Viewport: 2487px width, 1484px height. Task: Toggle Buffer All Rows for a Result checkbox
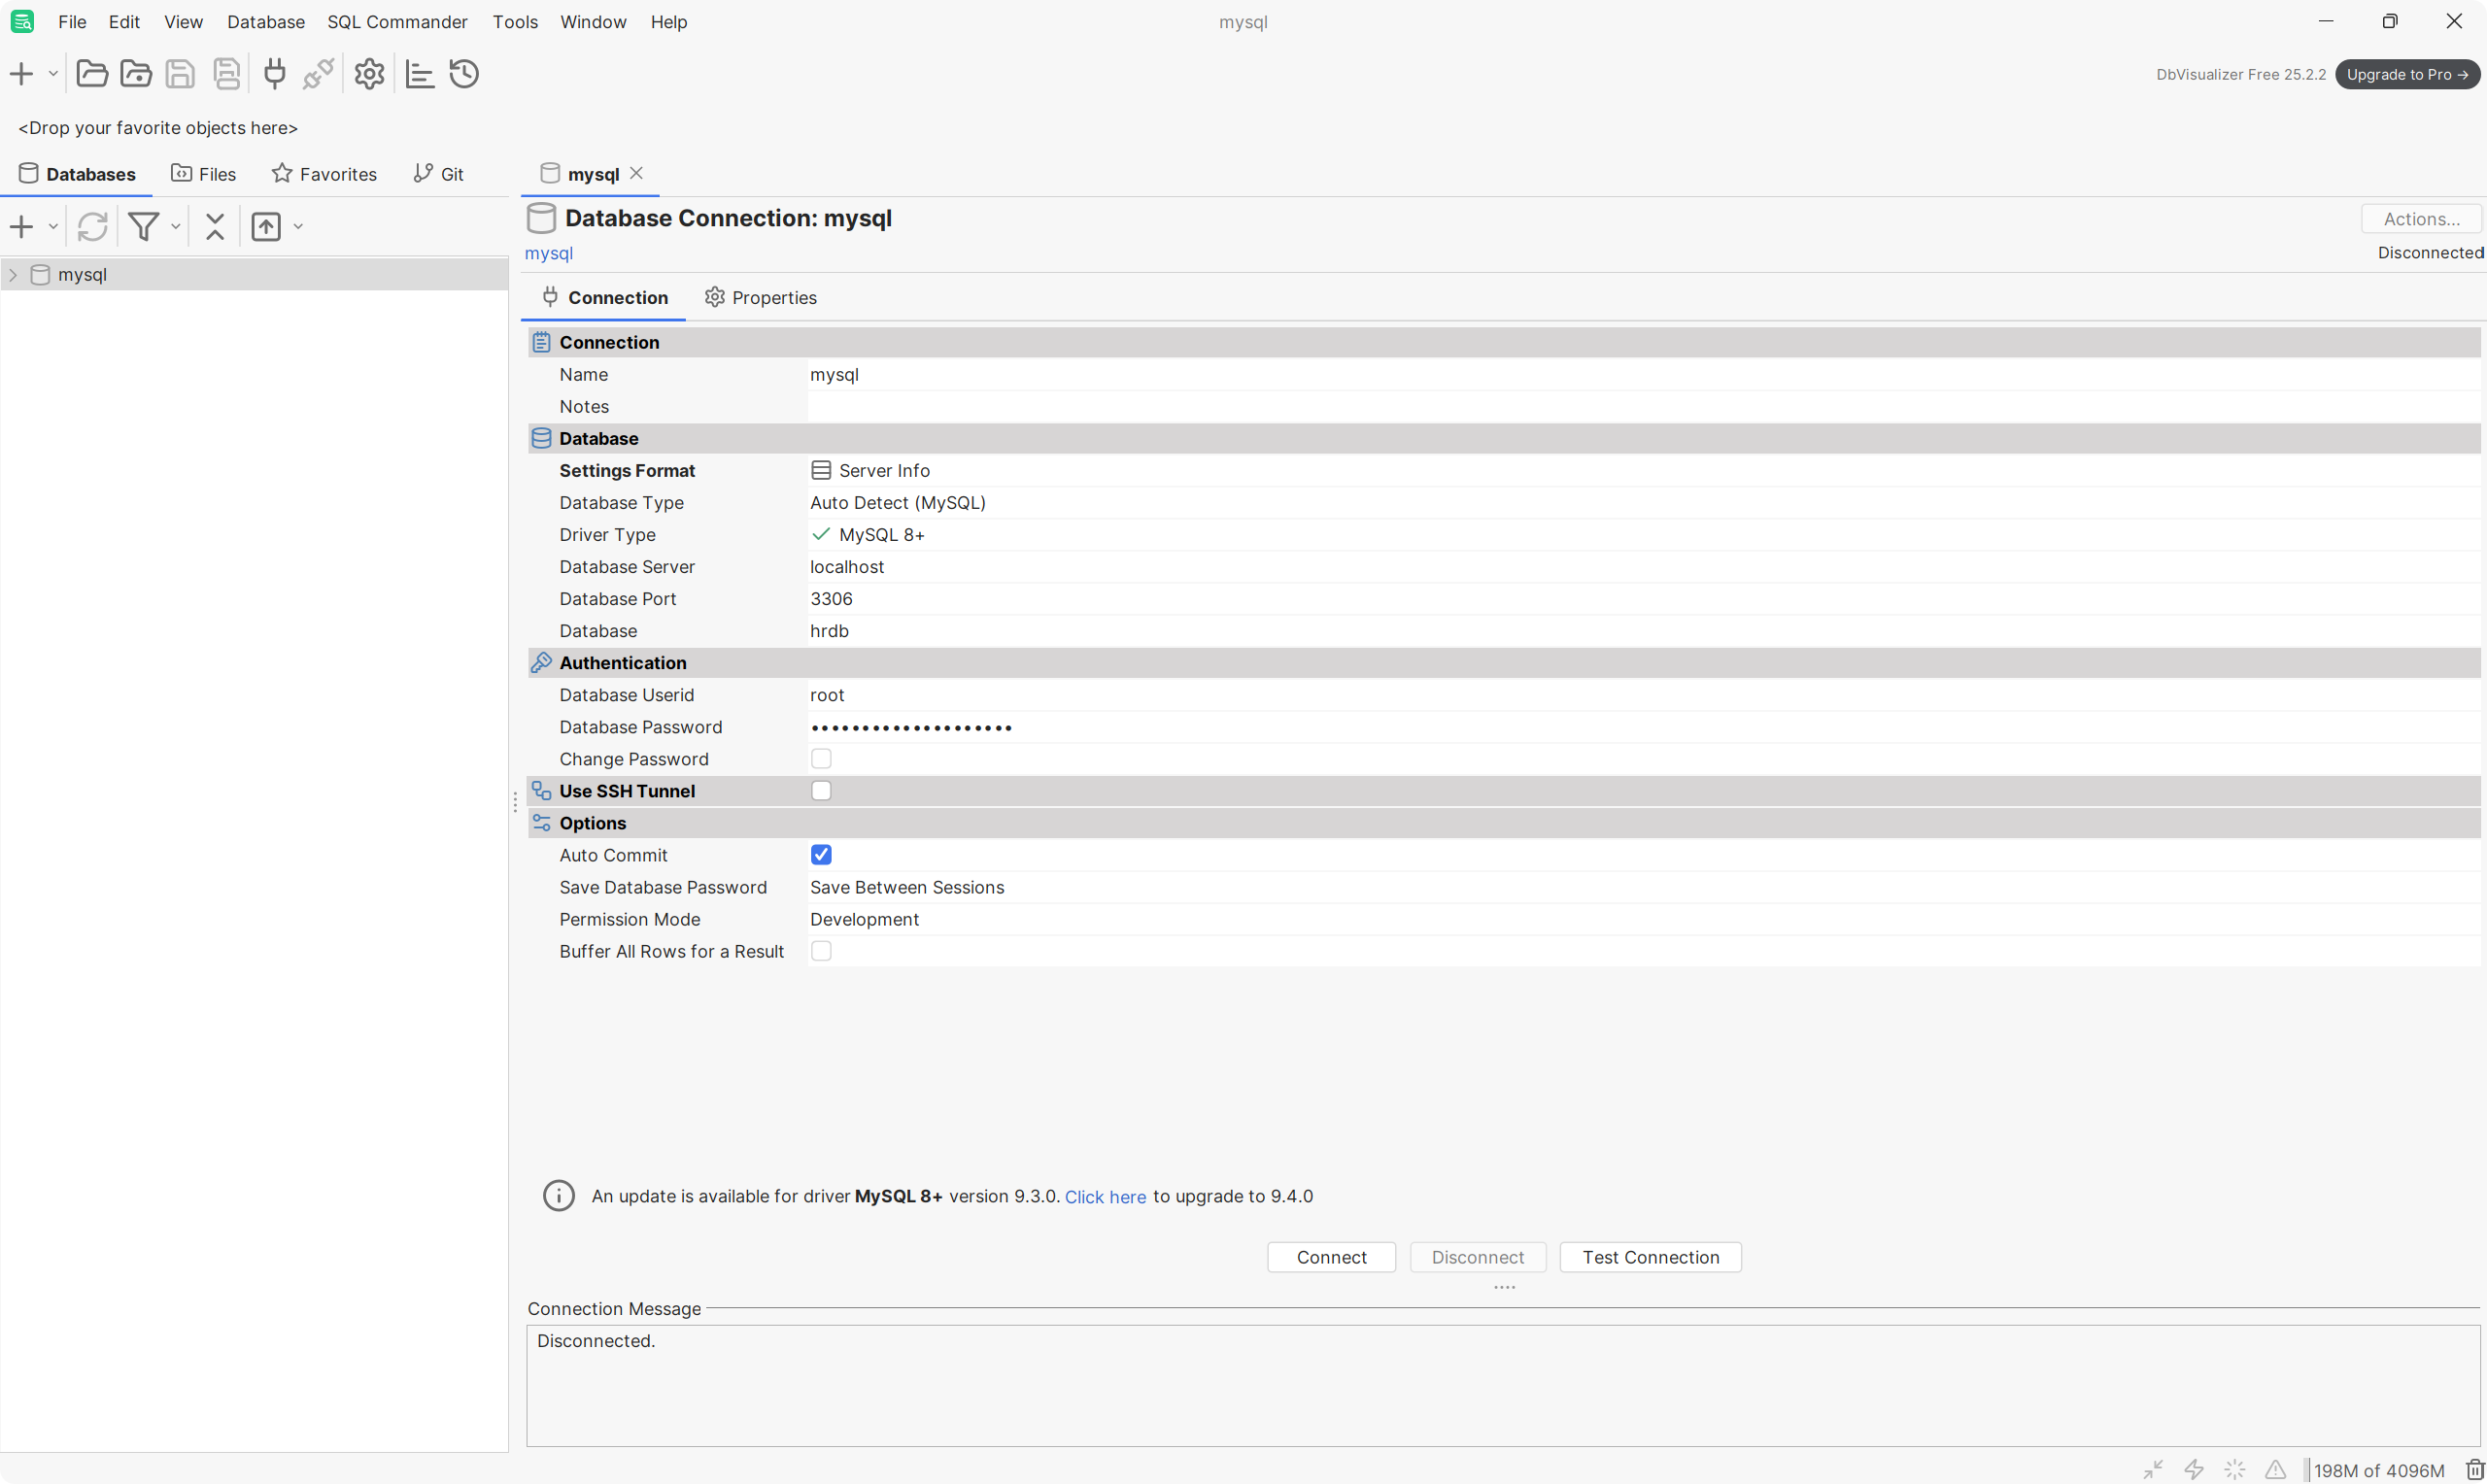point(821,951)
